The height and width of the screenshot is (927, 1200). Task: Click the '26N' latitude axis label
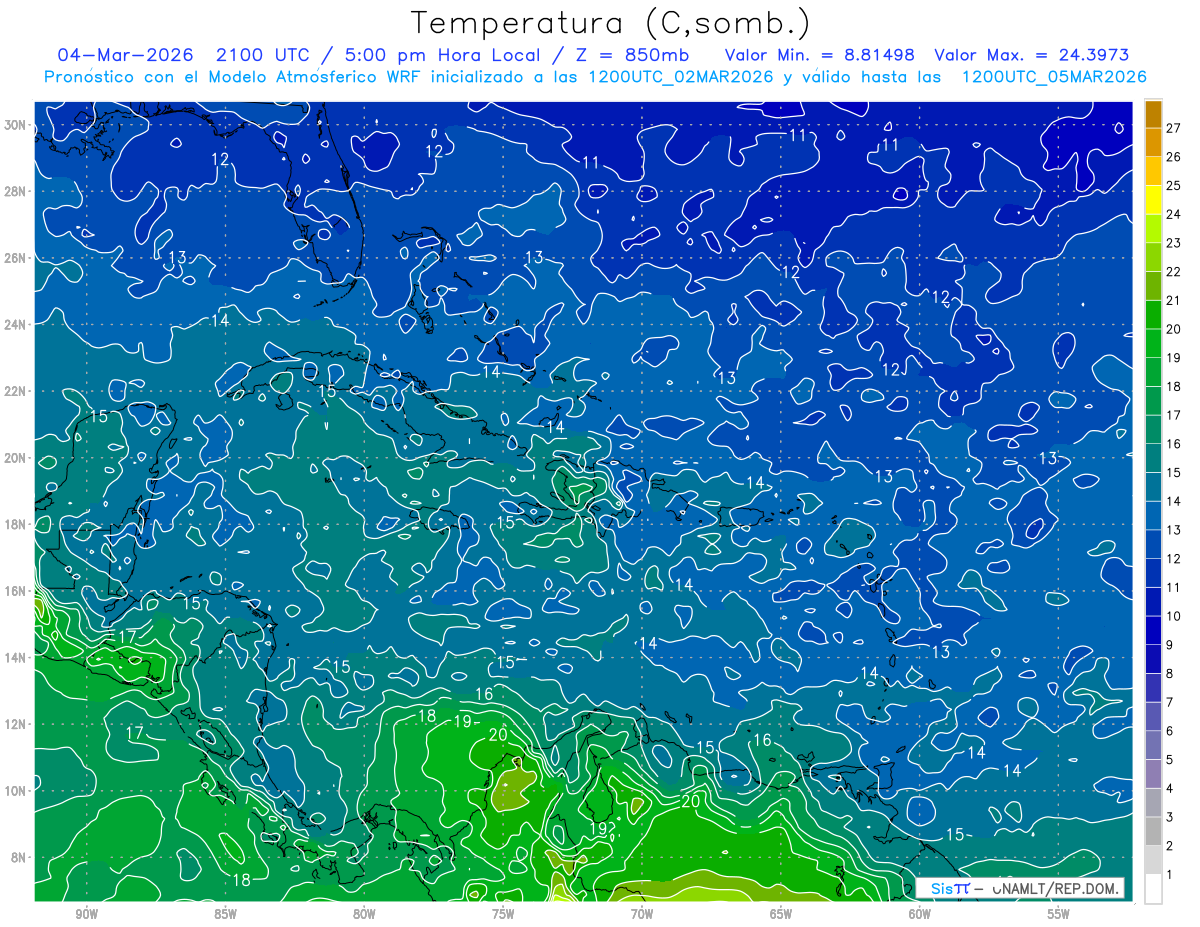point(15,258)
